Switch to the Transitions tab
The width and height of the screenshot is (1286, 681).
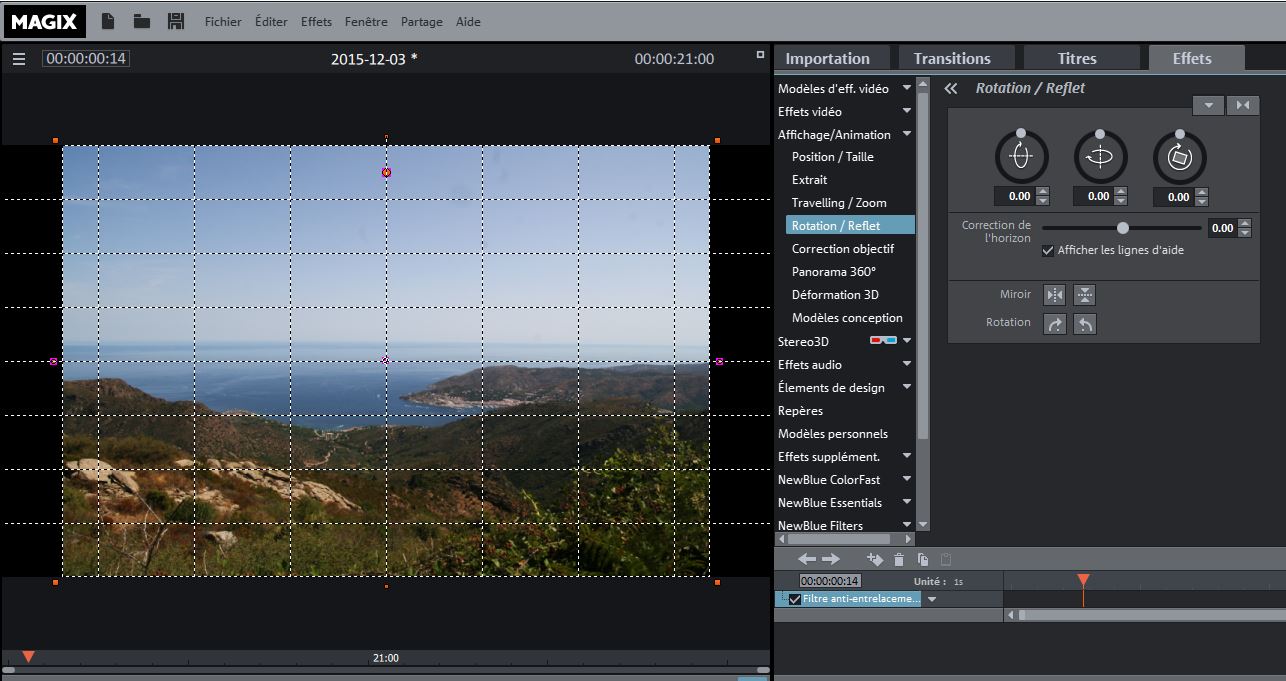pos(952,58)
